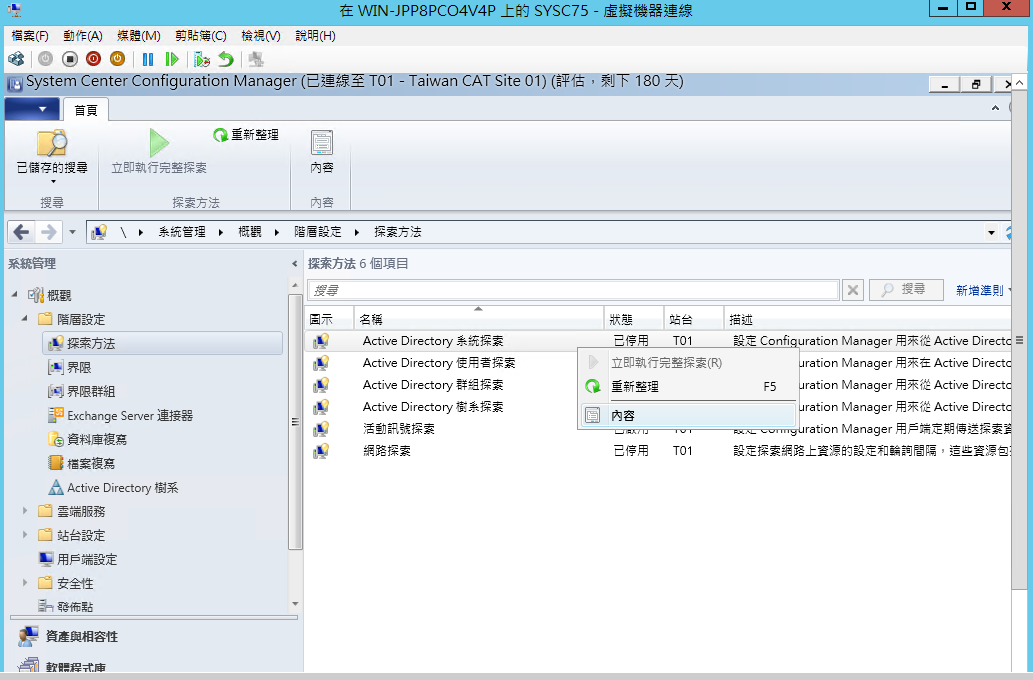Click the Revert VM toolbar icon
This screenshot has height=680, width=1033.
pyautogui.click(x=226, y=59)
